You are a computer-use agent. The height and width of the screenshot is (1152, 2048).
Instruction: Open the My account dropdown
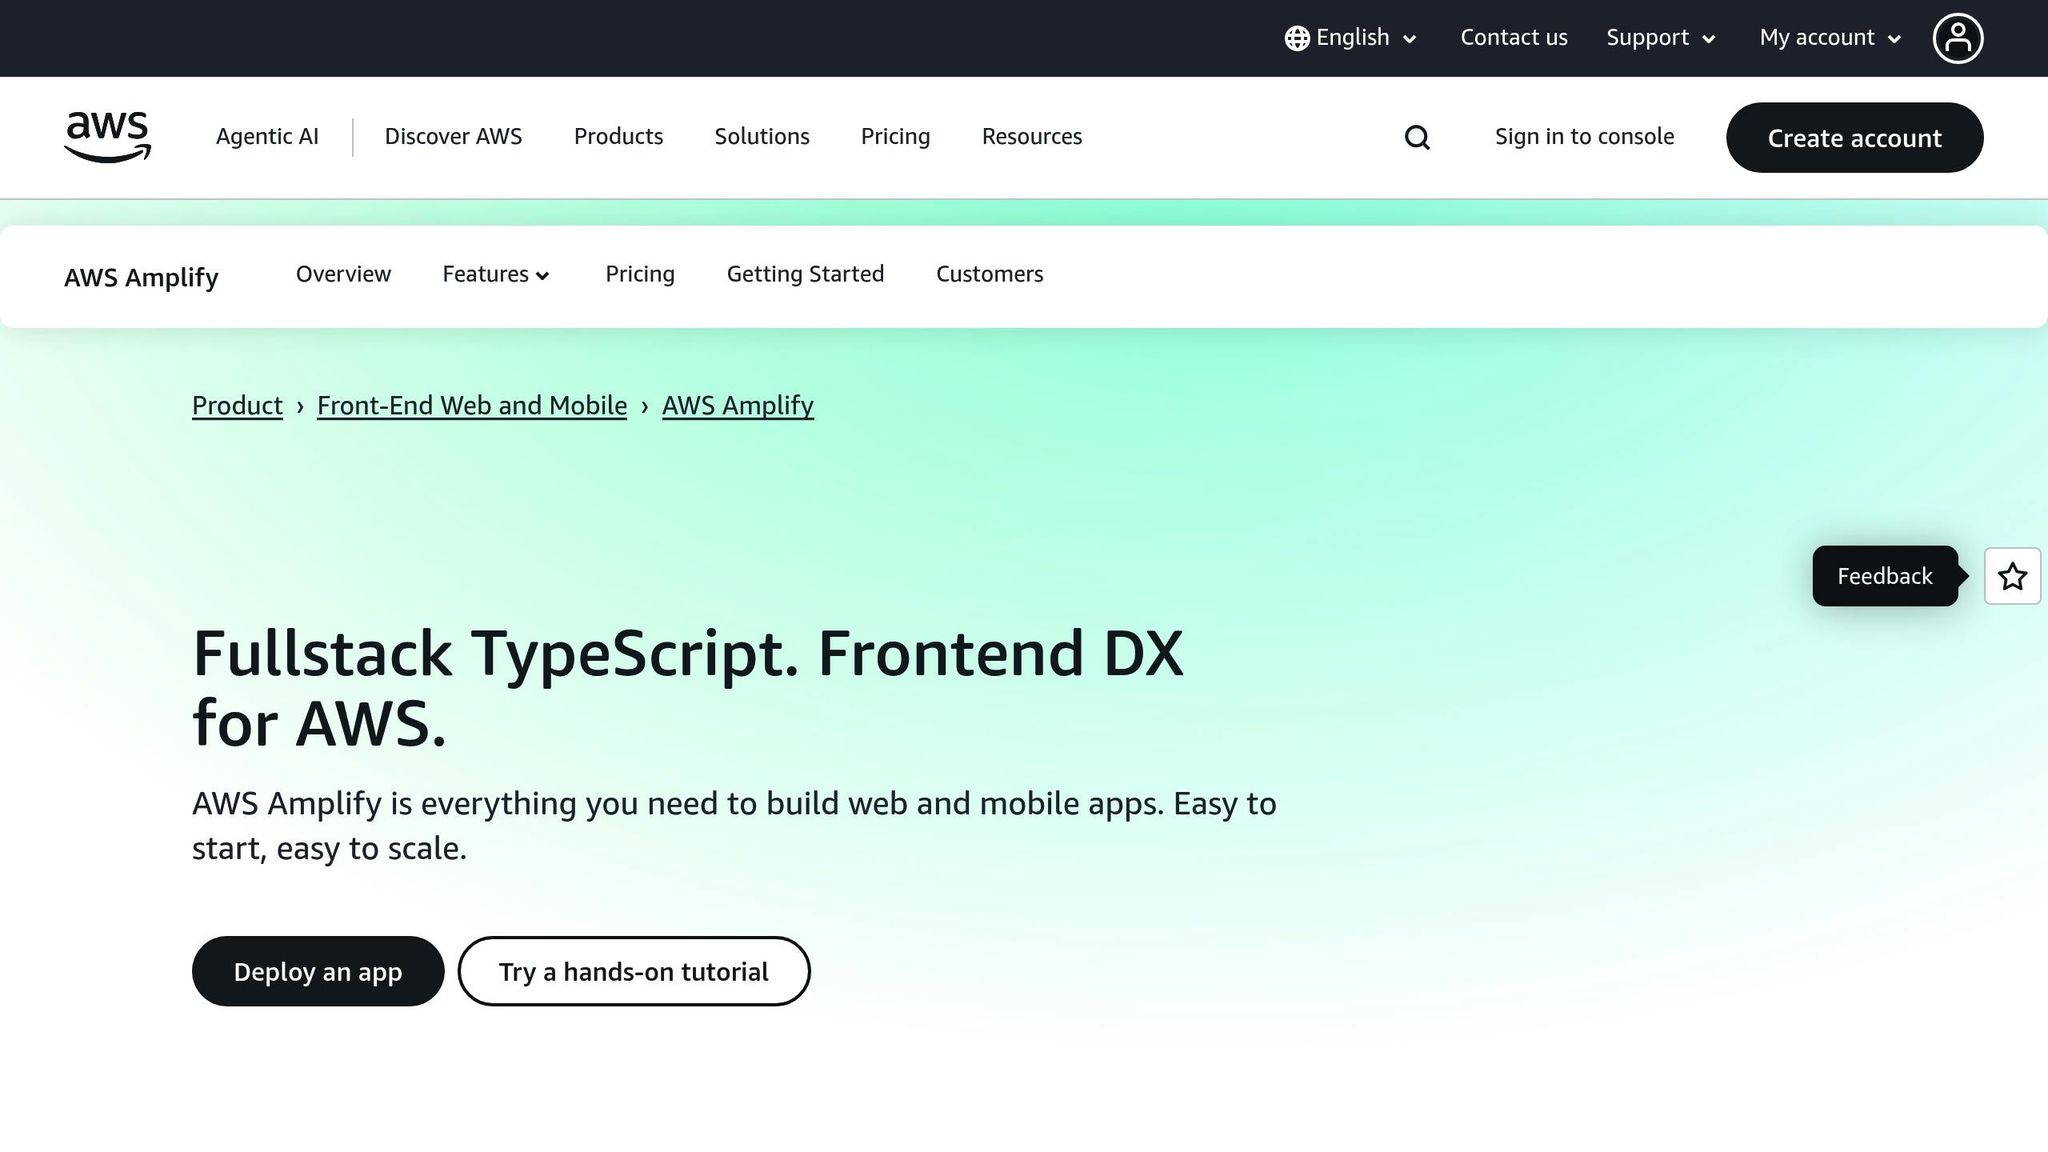click(1829, 38)
